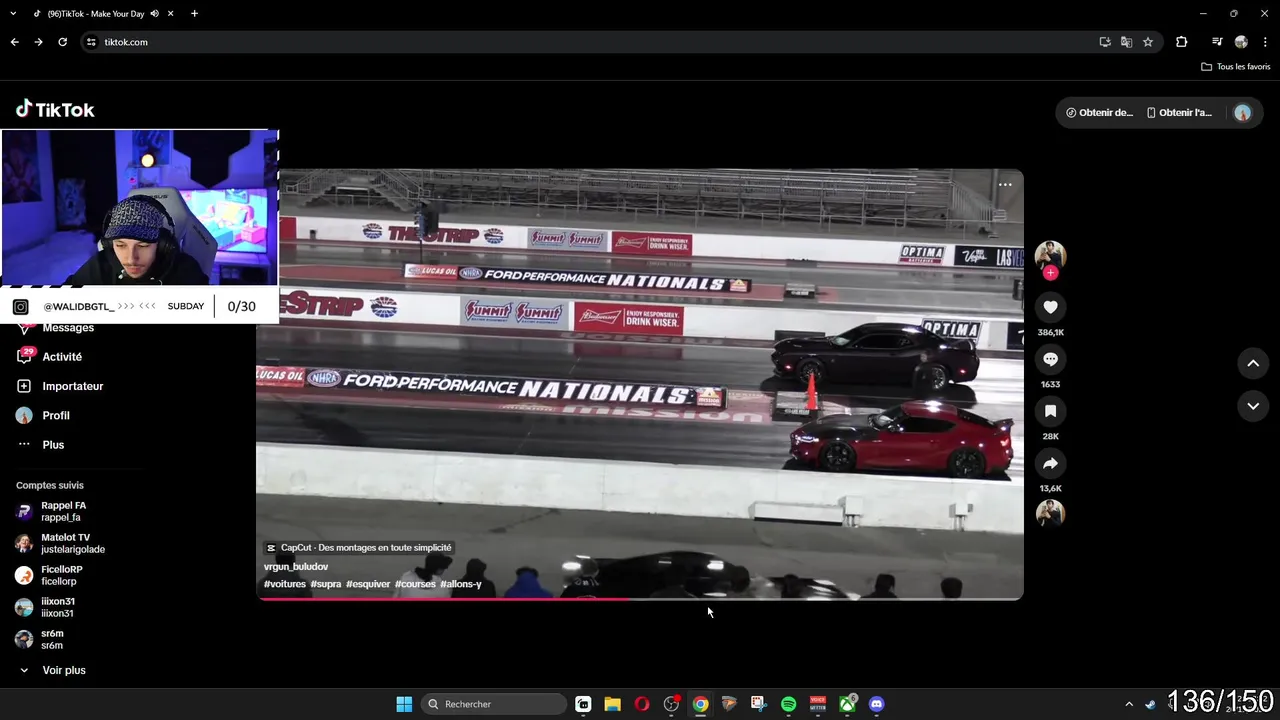Show hidden system tray icons

pos(1129,704)
